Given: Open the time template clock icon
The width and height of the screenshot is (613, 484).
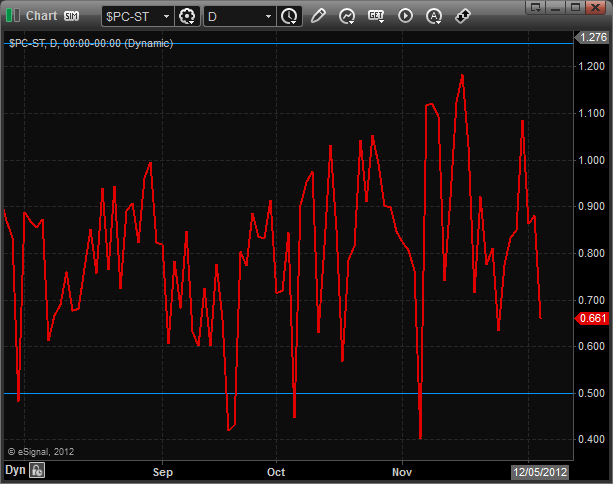Looking at the screenshot, I should coord(289,16).
